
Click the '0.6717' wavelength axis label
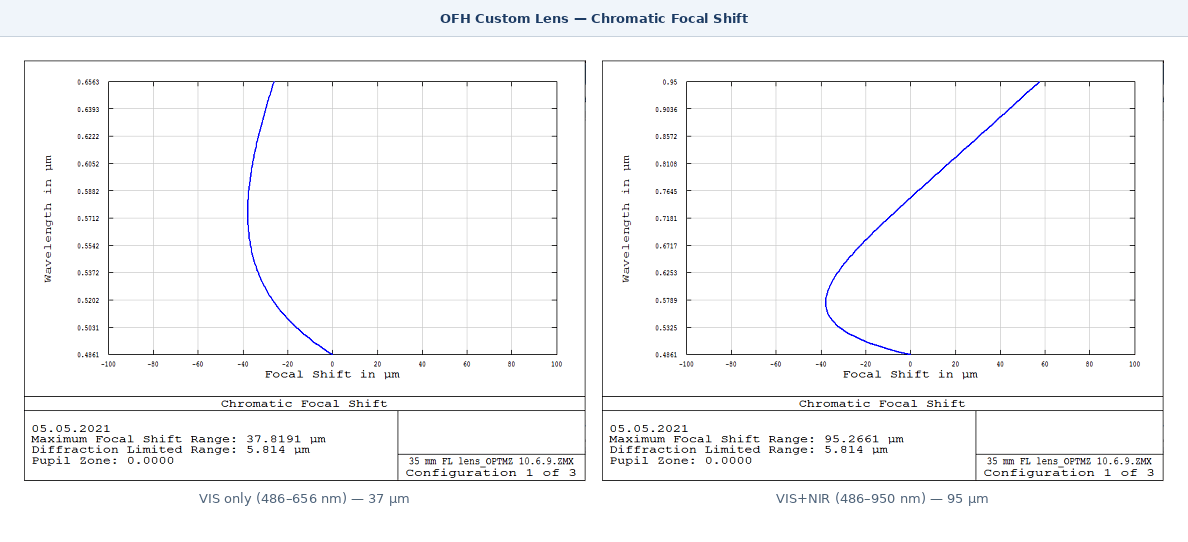click(x=666, y=246)
